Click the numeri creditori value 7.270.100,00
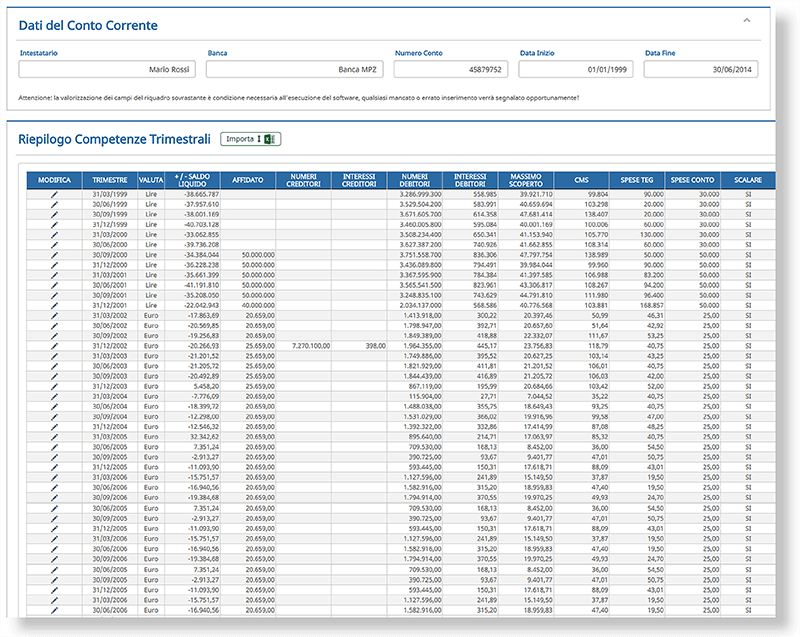This screenshot has width=800, height=637. pos(311,346)
